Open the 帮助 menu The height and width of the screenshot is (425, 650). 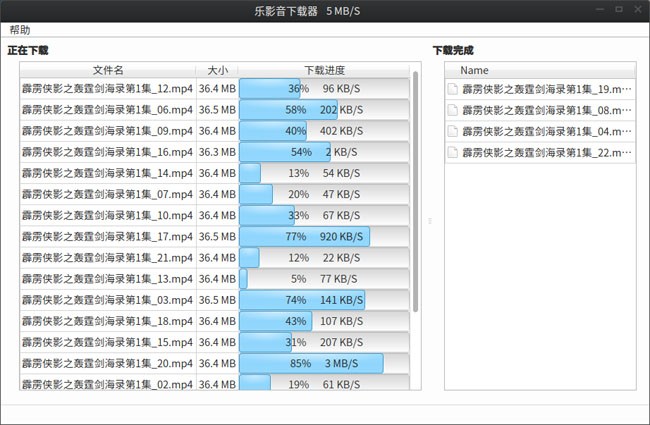pyautogui.click(x=20, y=31)
